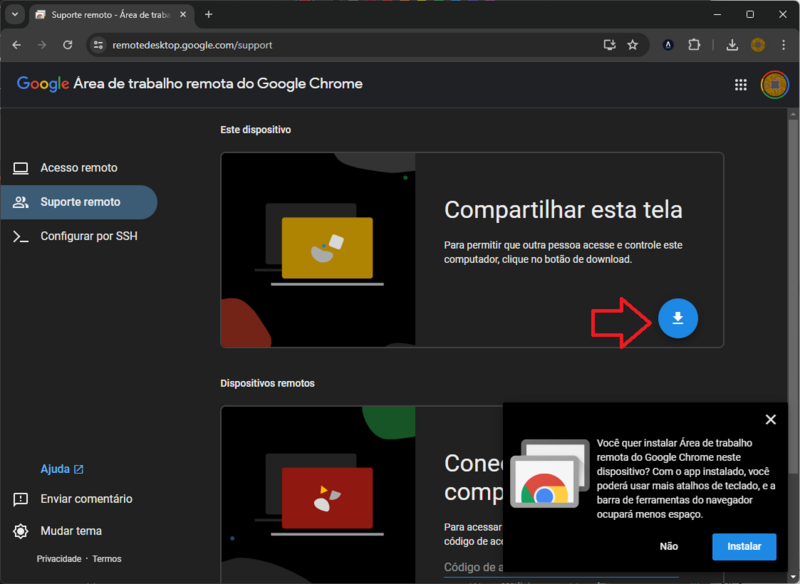Click Mudar tema to switch theme
The height and width of the screenshot is (584, 800).
(58, 531)
